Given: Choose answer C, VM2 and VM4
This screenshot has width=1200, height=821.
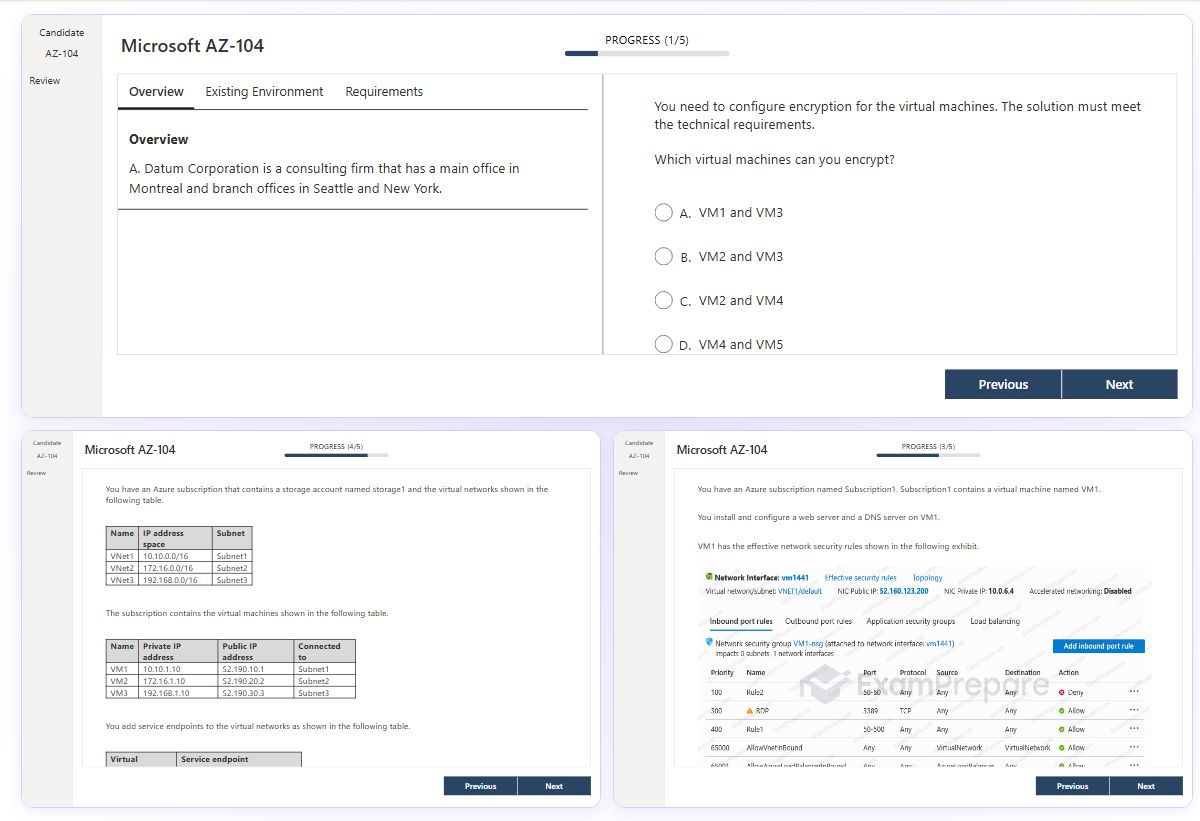Looking at the screenshot, I should [663, 300].
